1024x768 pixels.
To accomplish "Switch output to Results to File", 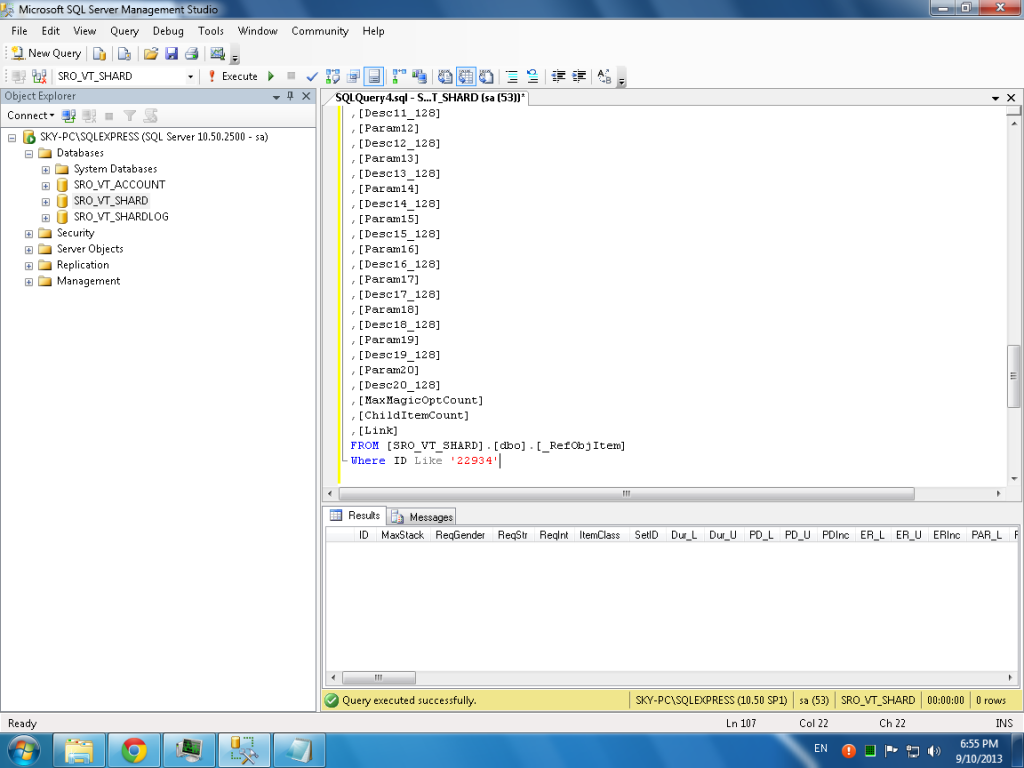I will [487, 76].
